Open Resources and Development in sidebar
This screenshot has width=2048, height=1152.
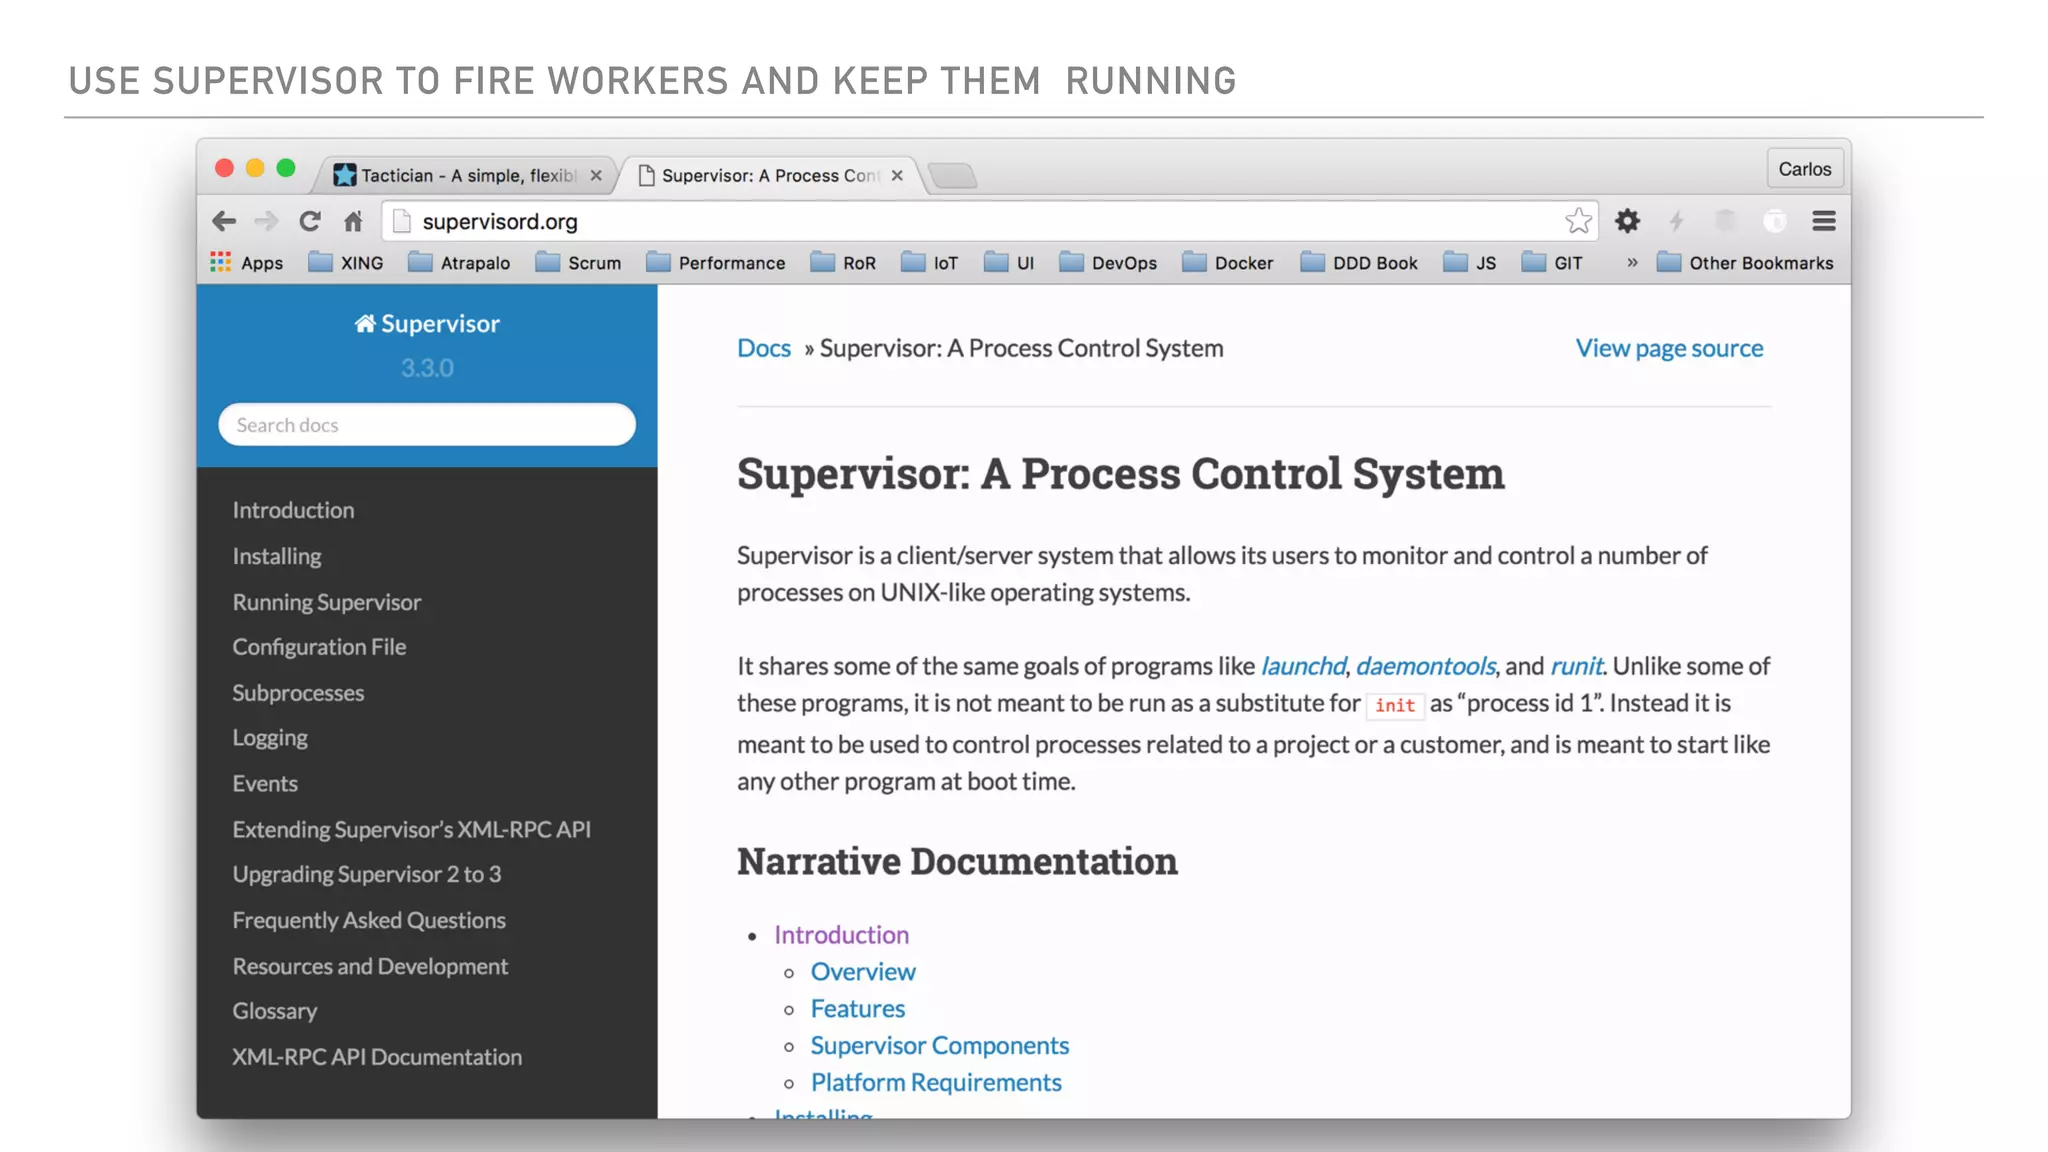click(370, 966)
